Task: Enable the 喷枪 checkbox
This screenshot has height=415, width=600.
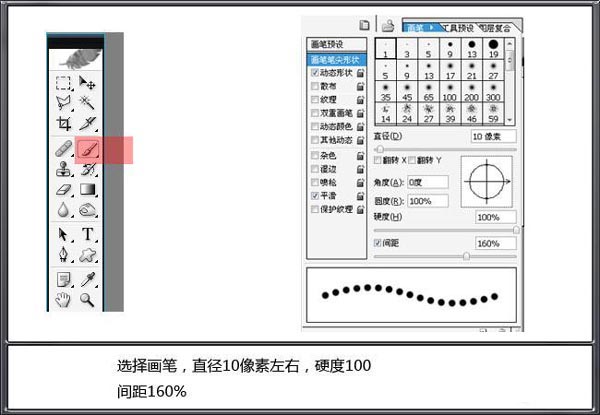Action: click(315, 182)
